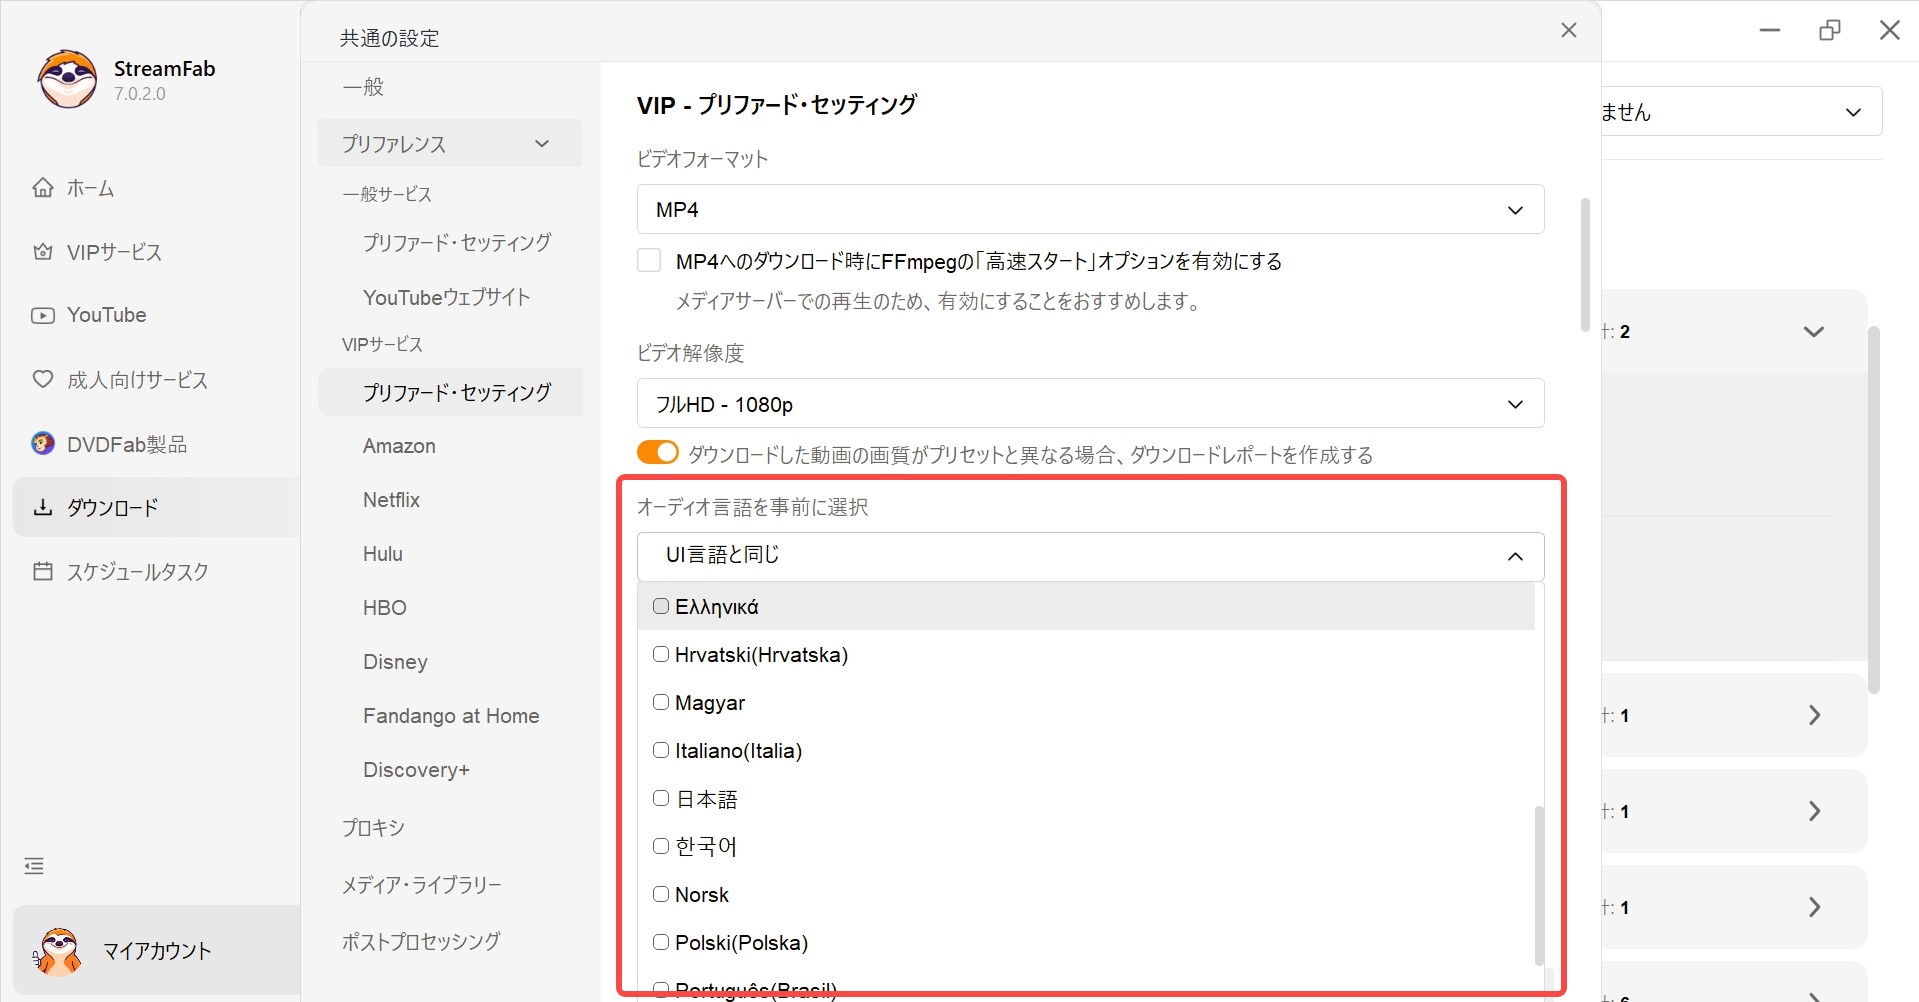1919x1002 pixels.
Task: Open スケジュールタスク in the sidebar
Action: coord(137,572)
